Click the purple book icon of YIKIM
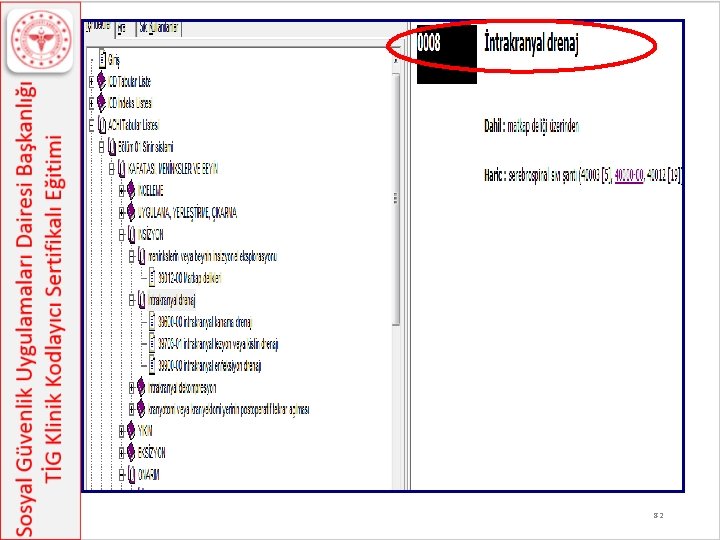The image size is (720, 540). coord(131,431)
